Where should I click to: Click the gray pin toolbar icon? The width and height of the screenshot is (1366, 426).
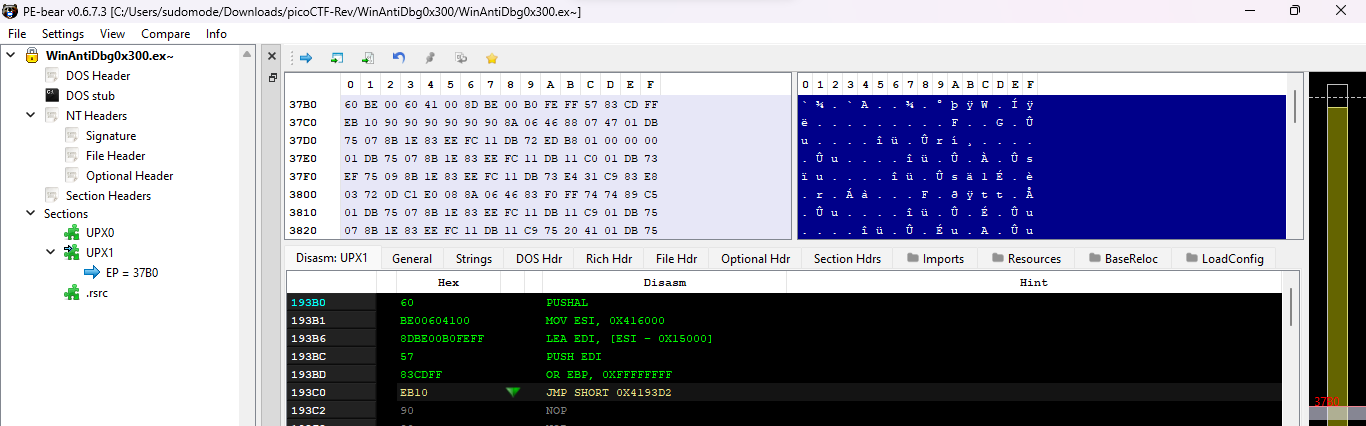click(x=430, y=58)
